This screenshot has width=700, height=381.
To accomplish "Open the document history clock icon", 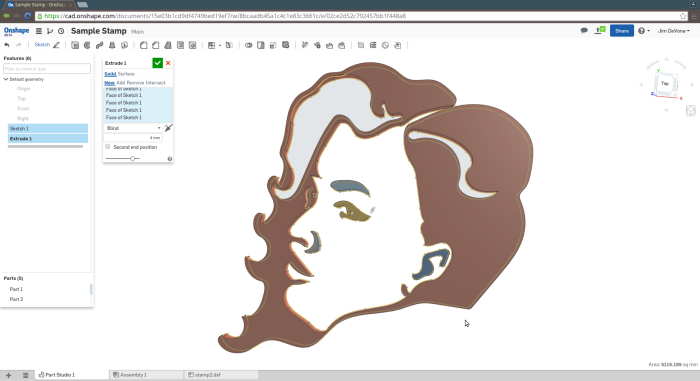I will [61, 31].
